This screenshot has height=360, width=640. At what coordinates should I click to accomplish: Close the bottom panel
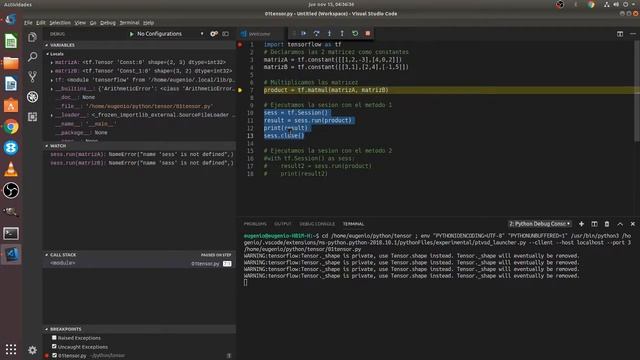633,224
